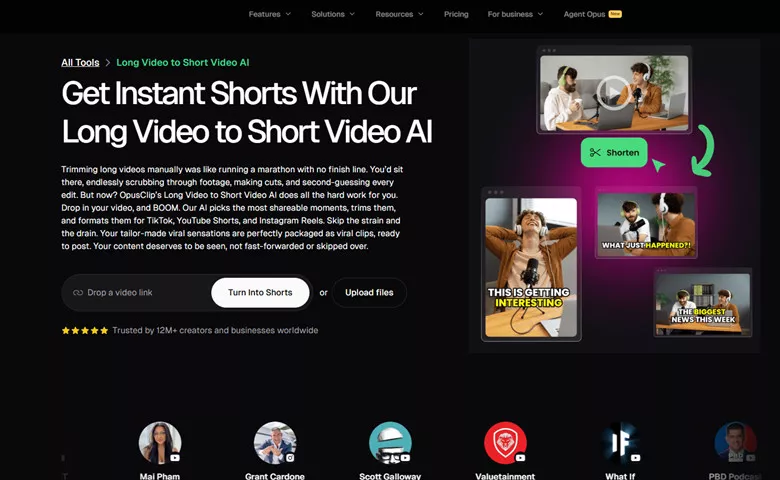Click the Get Instant Shorts main heading

(247, 112)
